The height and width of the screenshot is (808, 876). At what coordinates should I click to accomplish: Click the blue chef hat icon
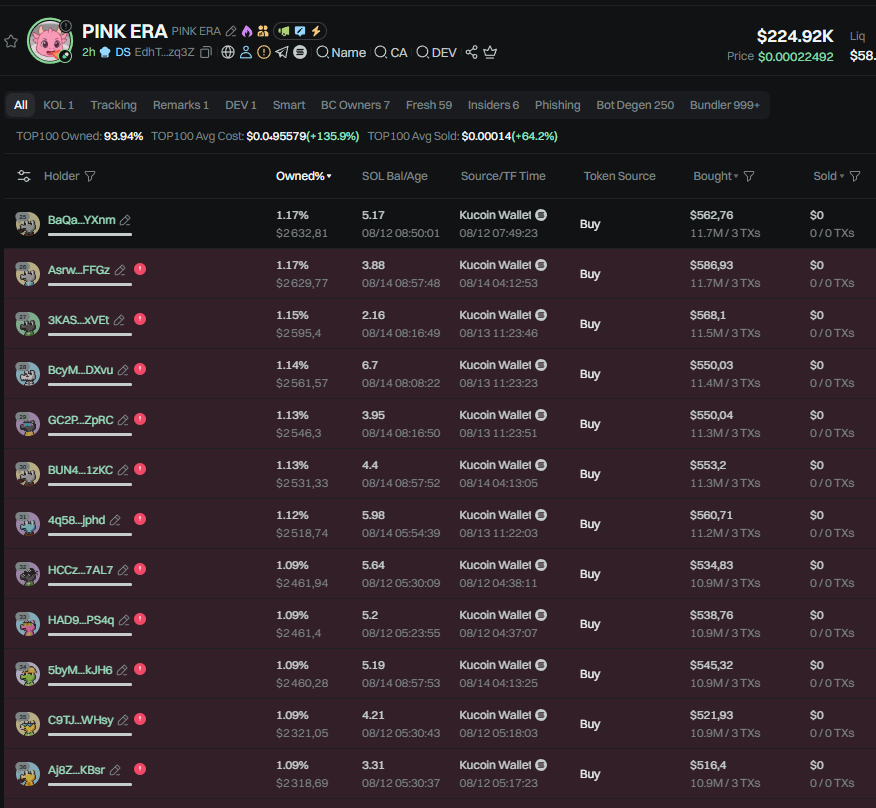[105, 53]
